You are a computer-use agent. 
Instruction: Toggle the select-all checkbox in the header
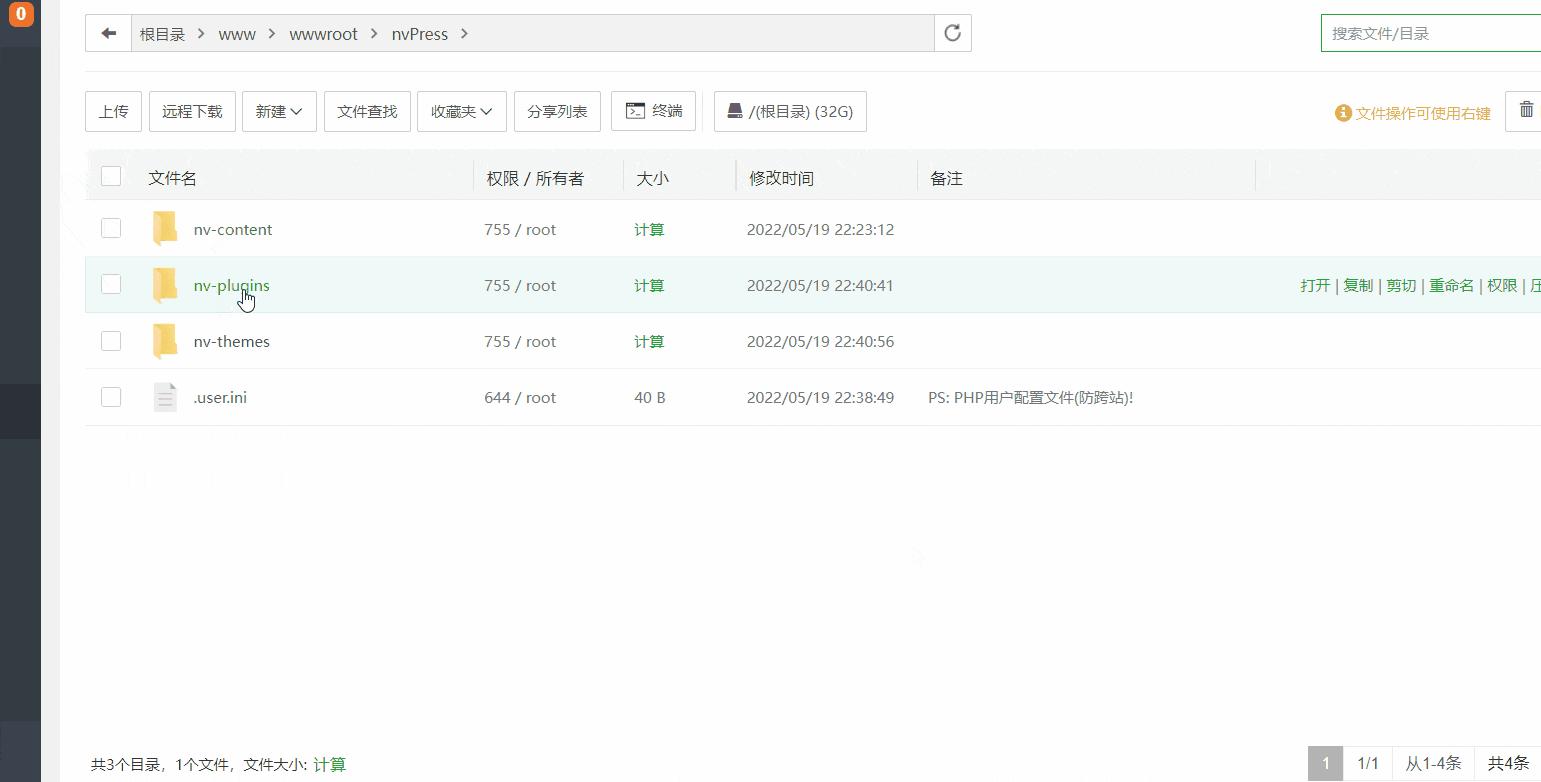(x=110, y=175)
